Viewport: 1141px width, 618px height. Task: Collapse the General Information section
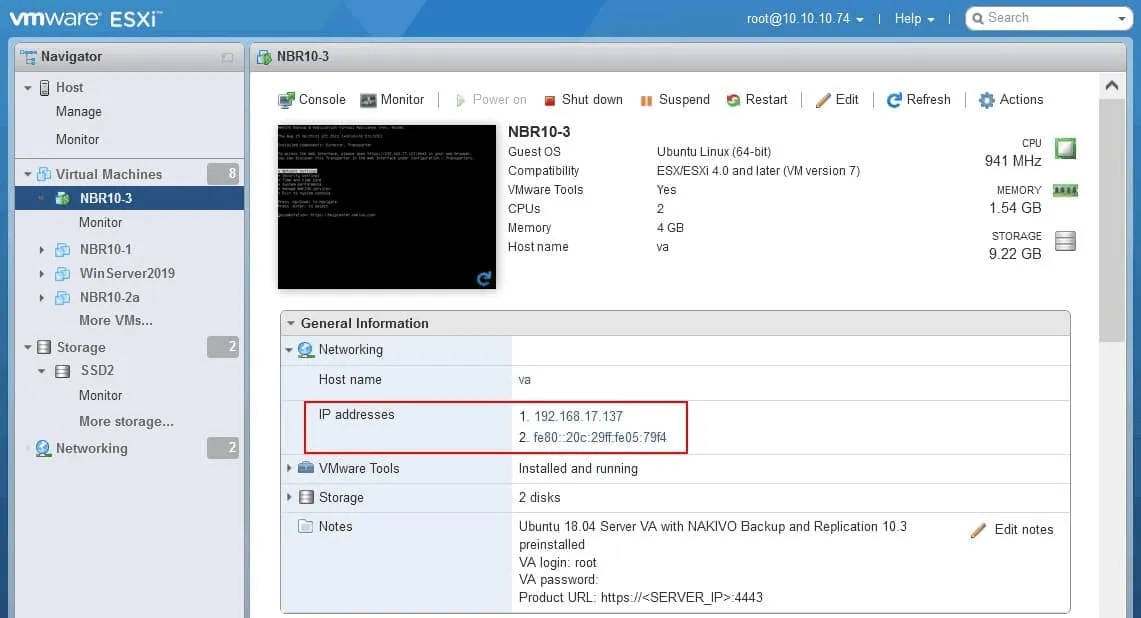[x=291, y=323]
